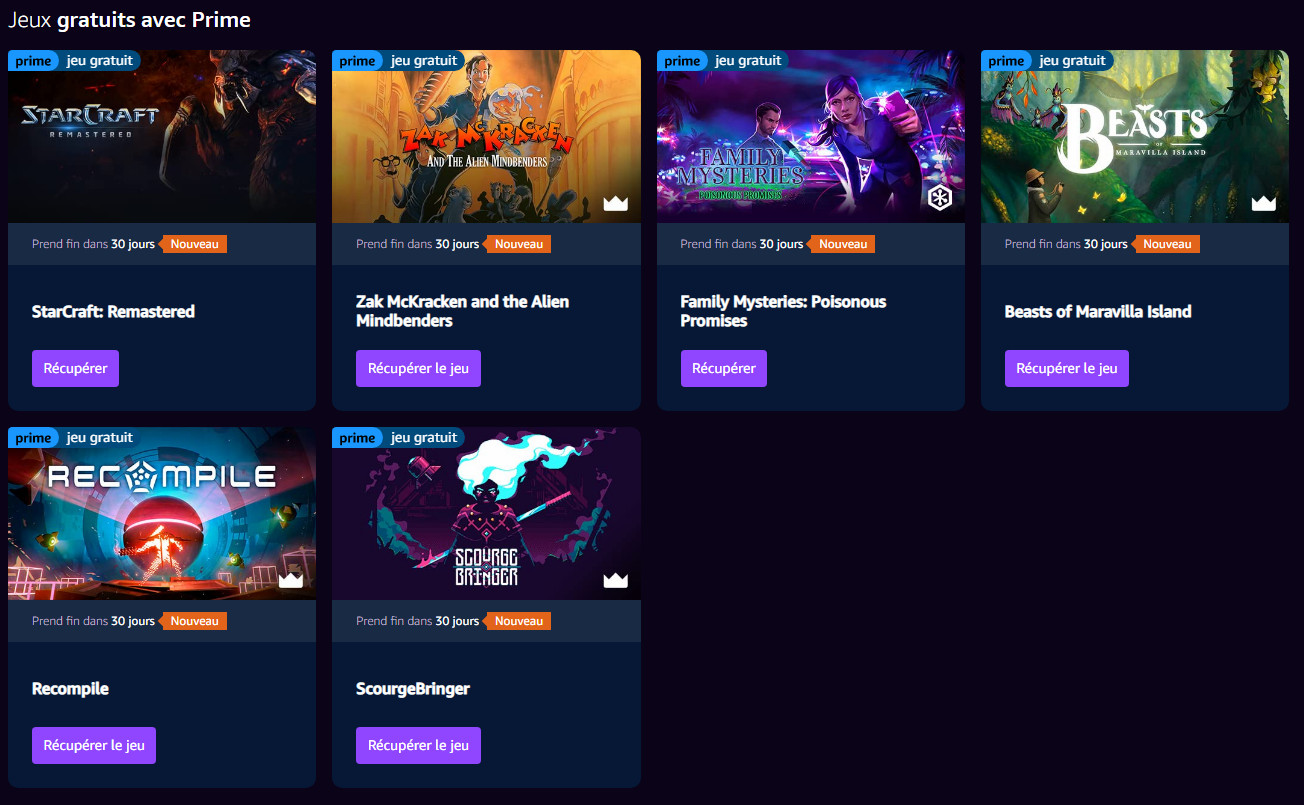Click the crown icon on ScourgeBringer artwork

point(615,580)
